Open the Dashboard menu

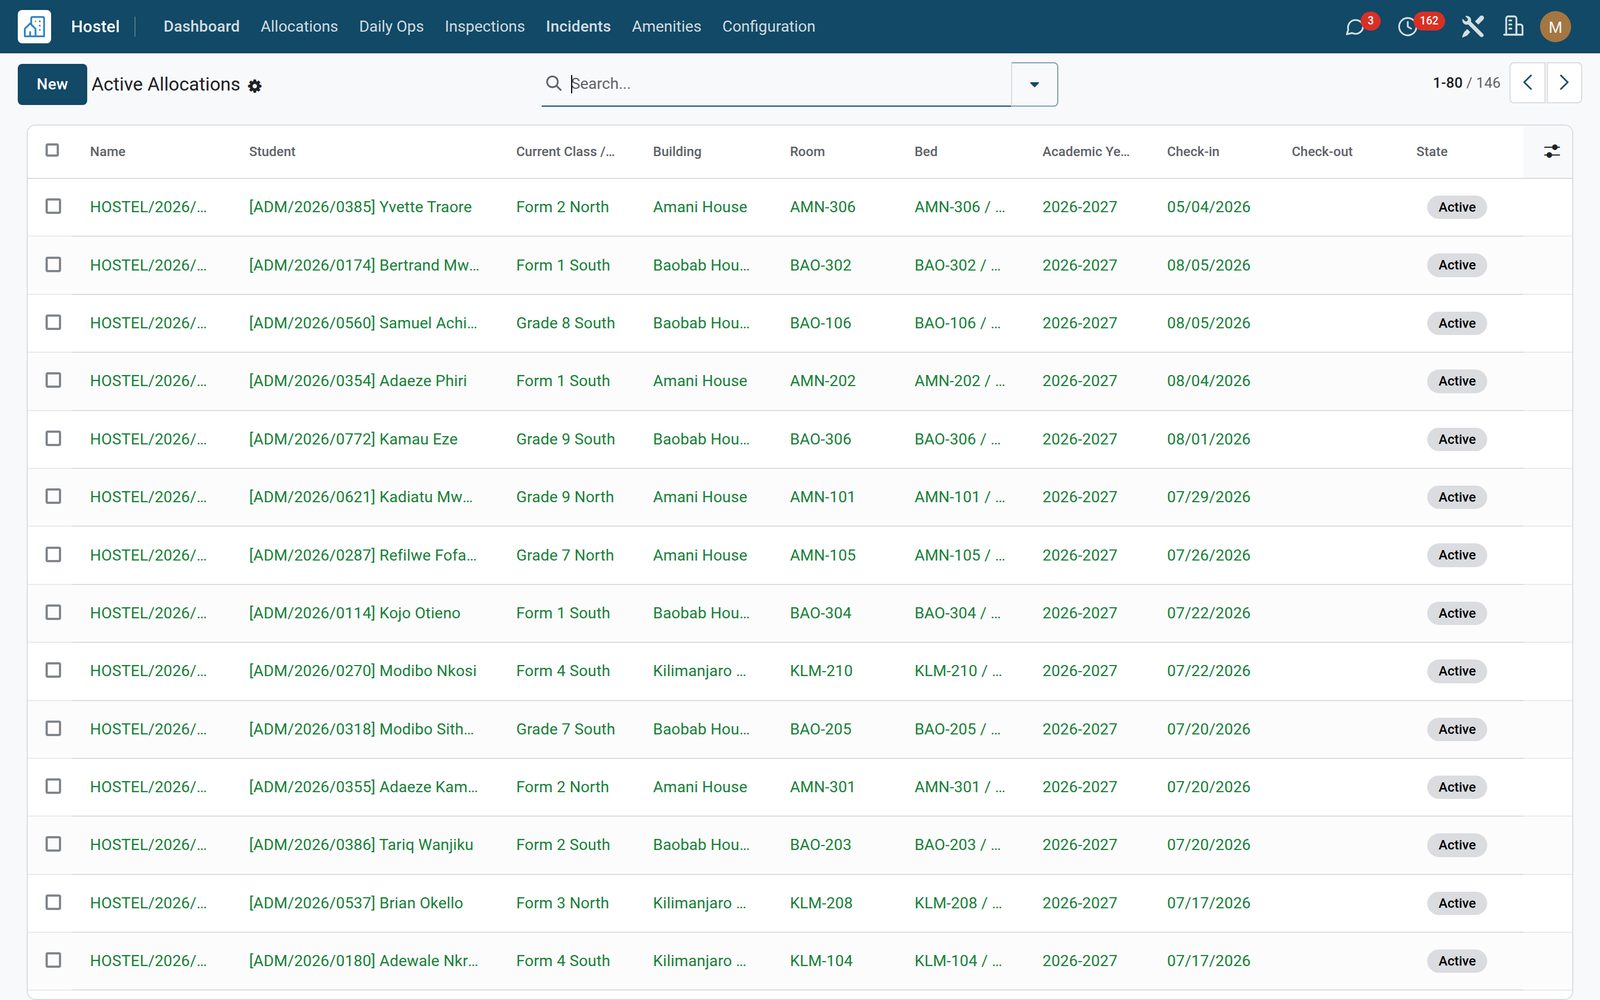pyautogui.click(x=201, y=26)
